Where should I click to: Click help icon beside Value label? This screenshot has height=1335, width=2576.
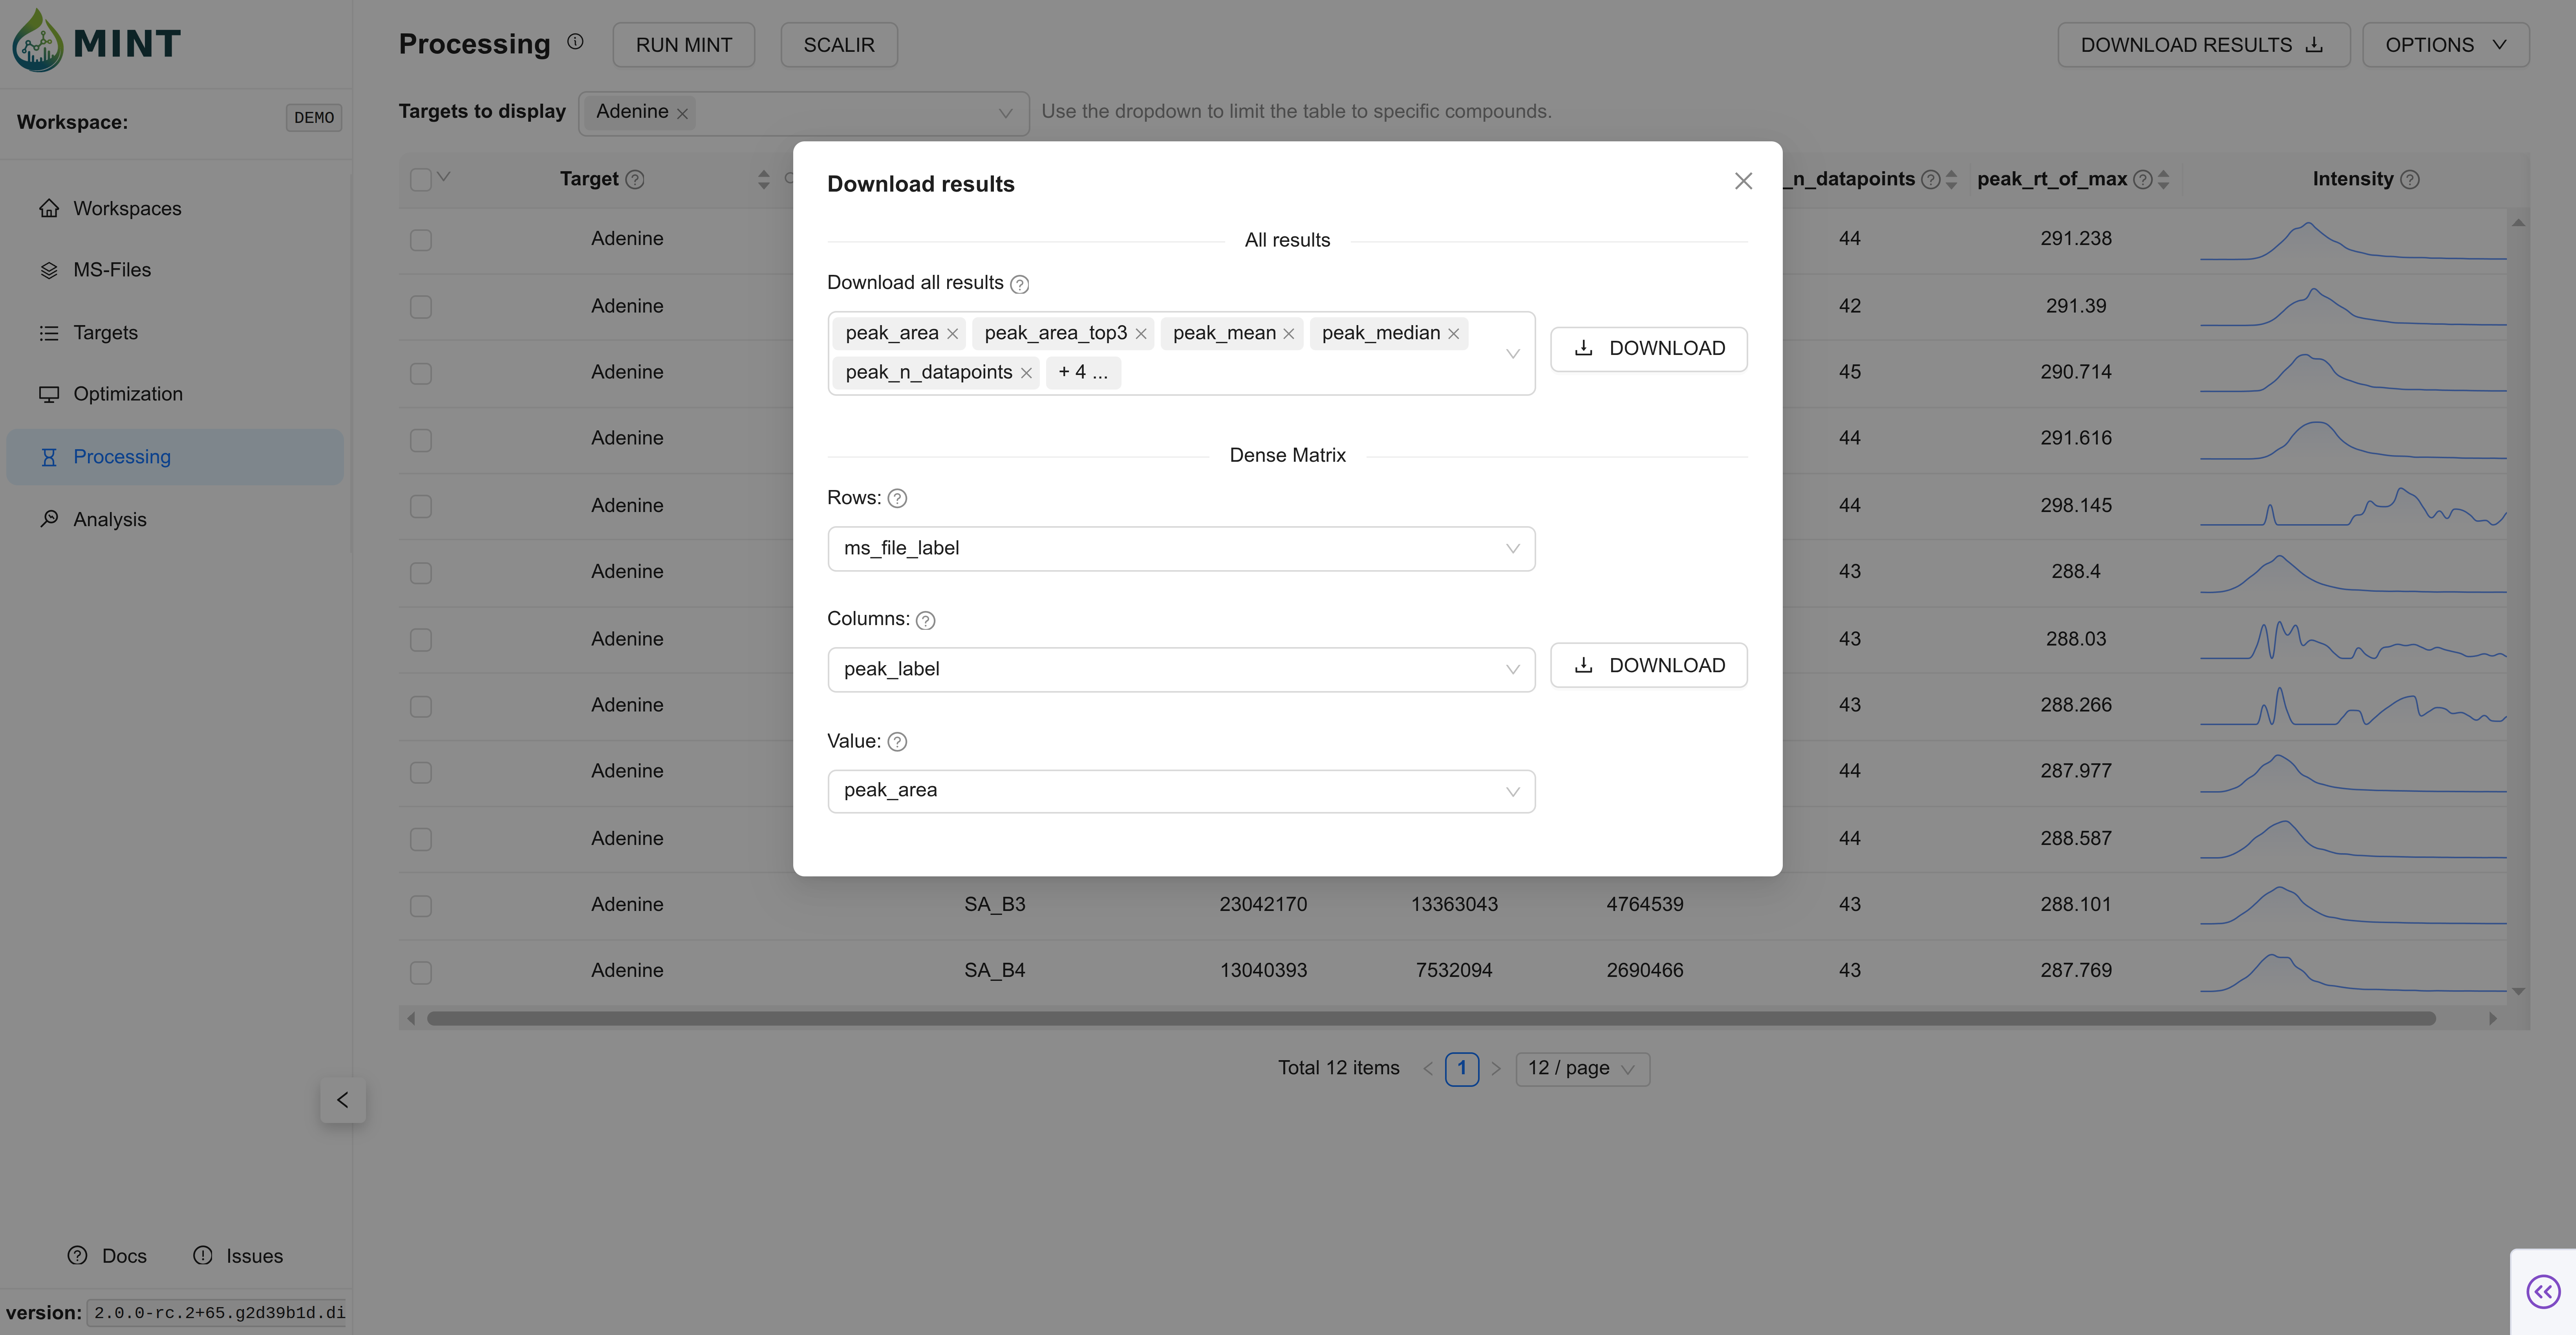pos(897,742)
